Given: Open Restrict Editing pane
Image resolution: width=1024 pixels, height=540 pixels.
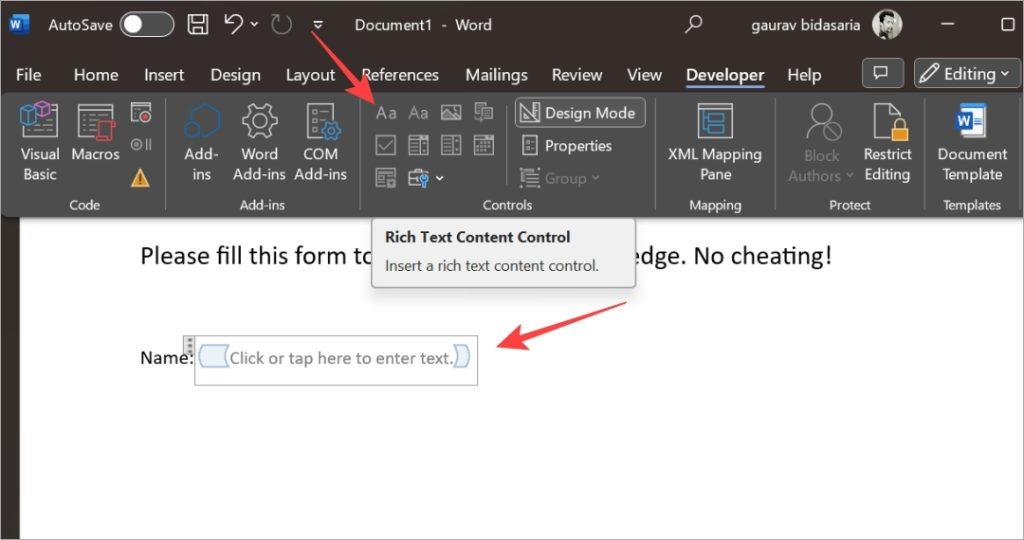Looking at the screenshot, I should tap(887, 142).
